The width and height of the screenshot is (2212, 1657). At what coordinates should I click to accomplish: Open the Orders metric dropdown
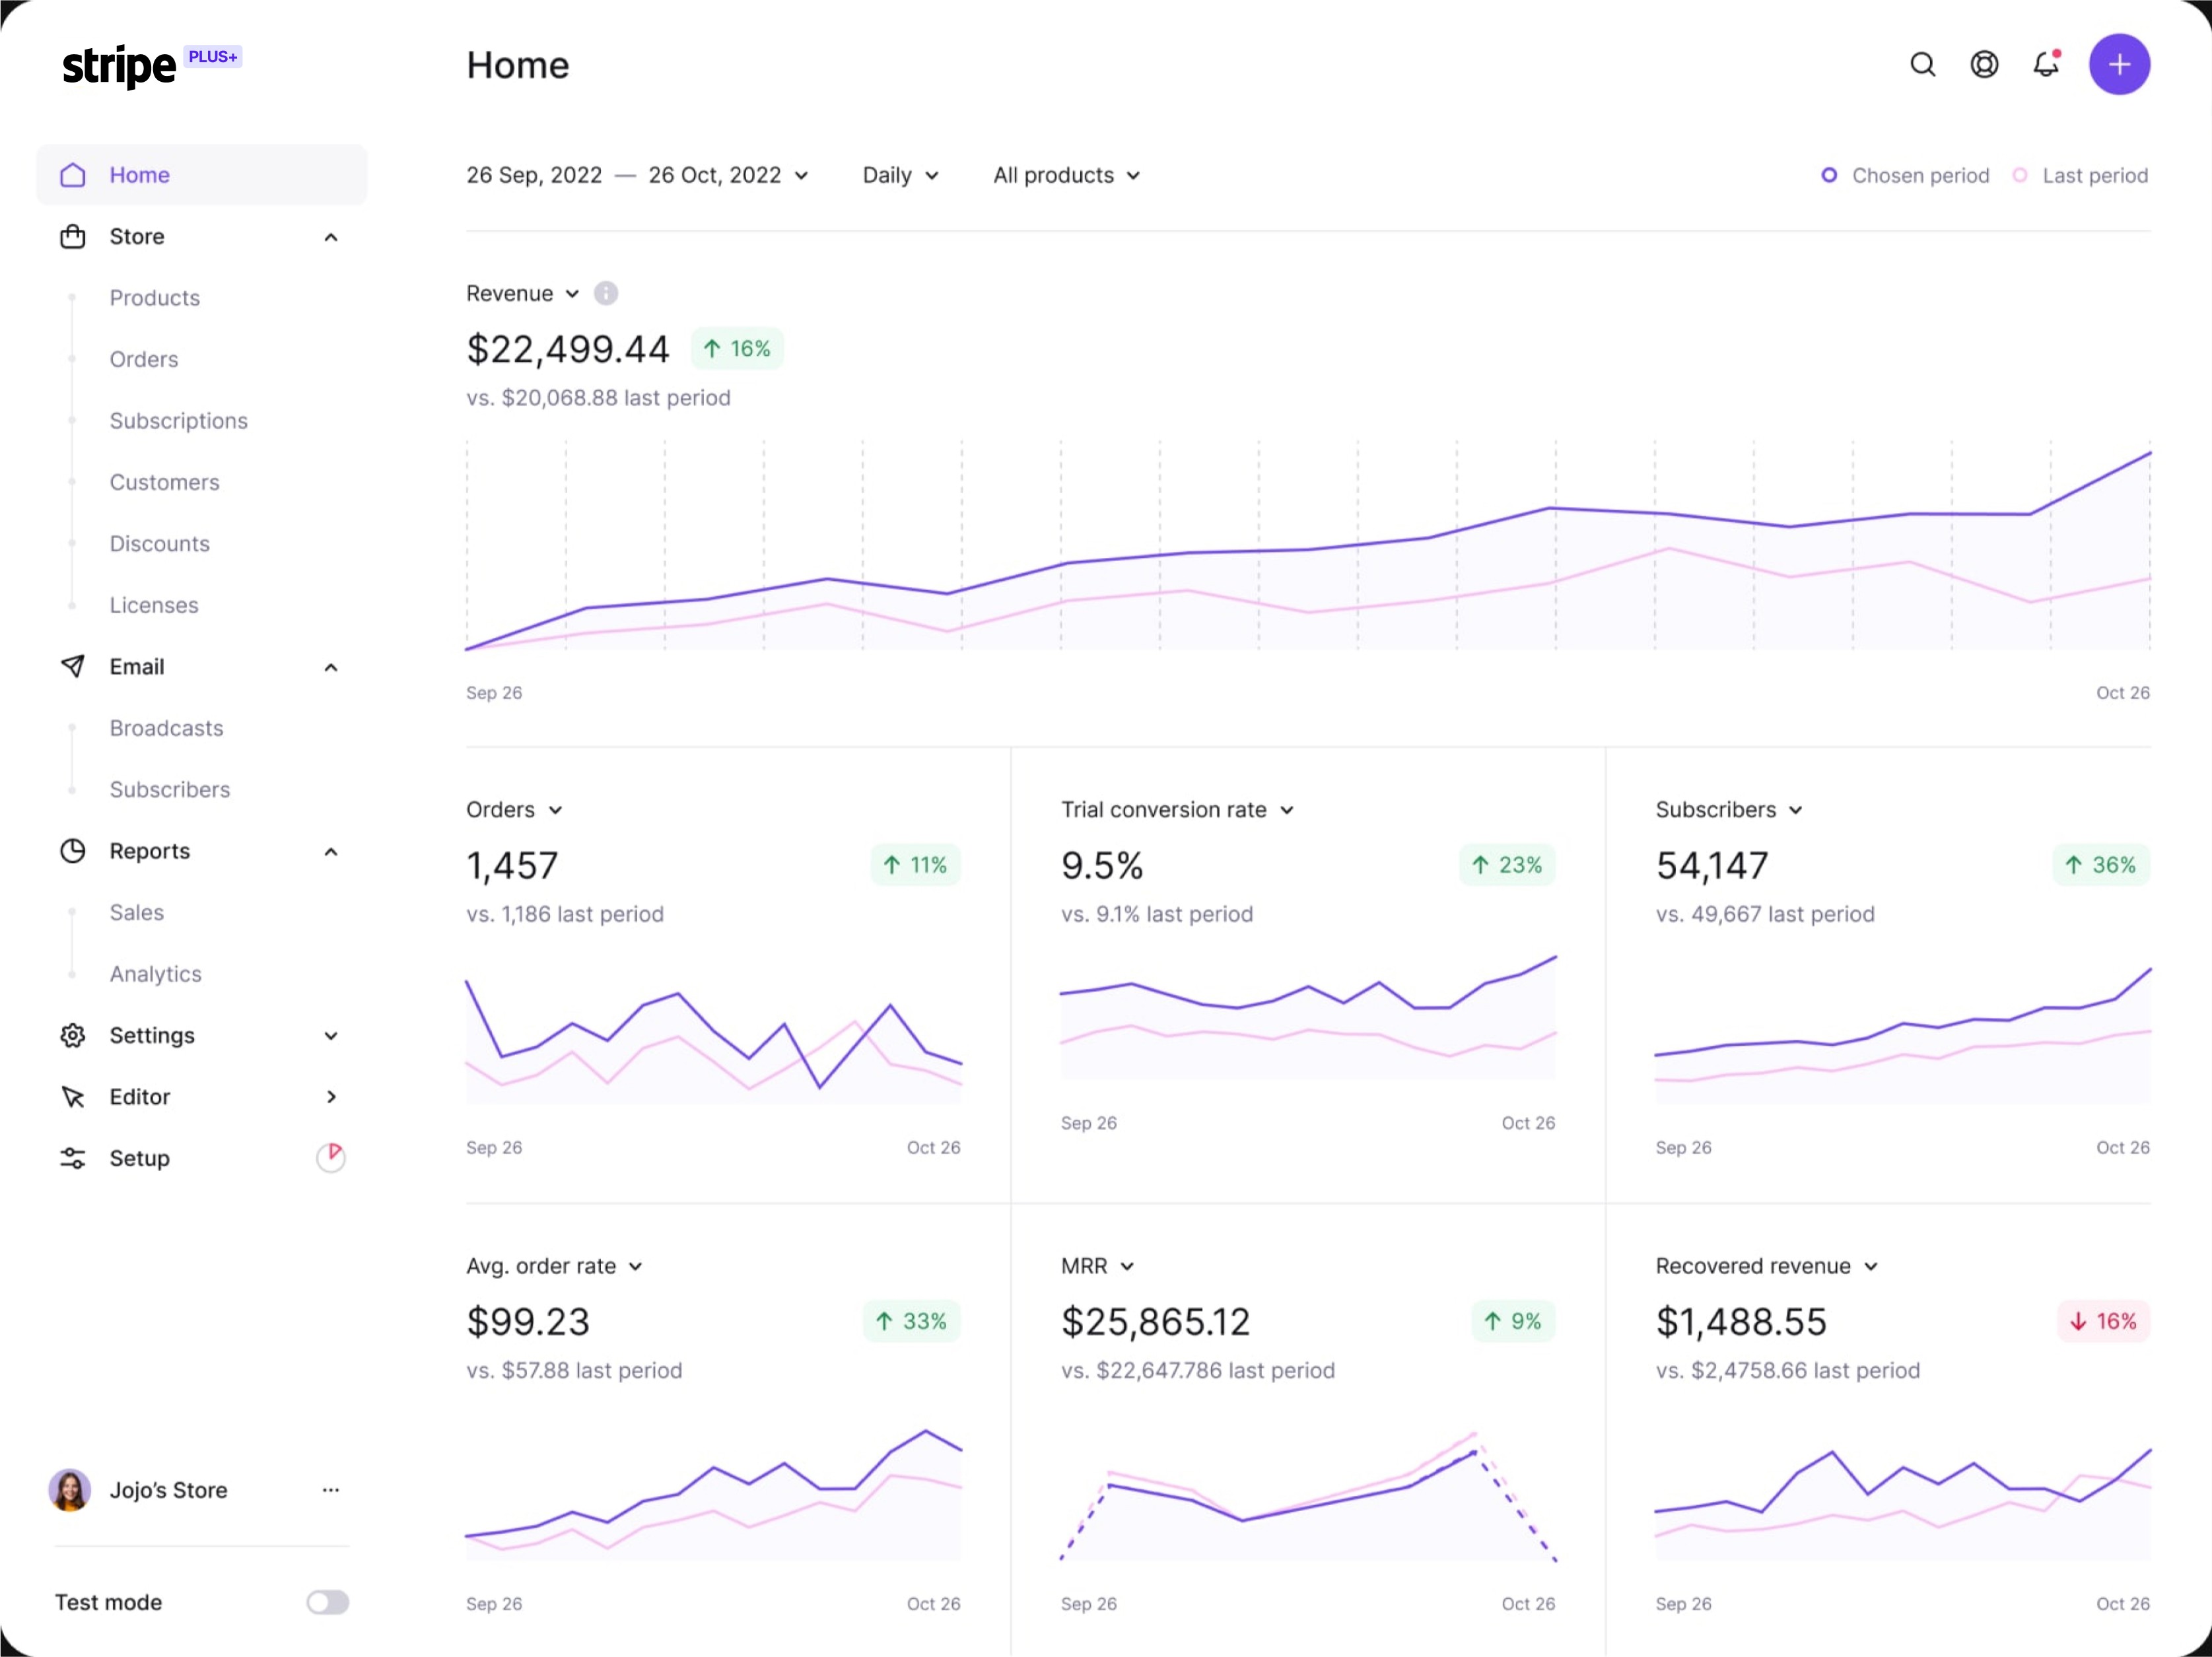(514, 810)
